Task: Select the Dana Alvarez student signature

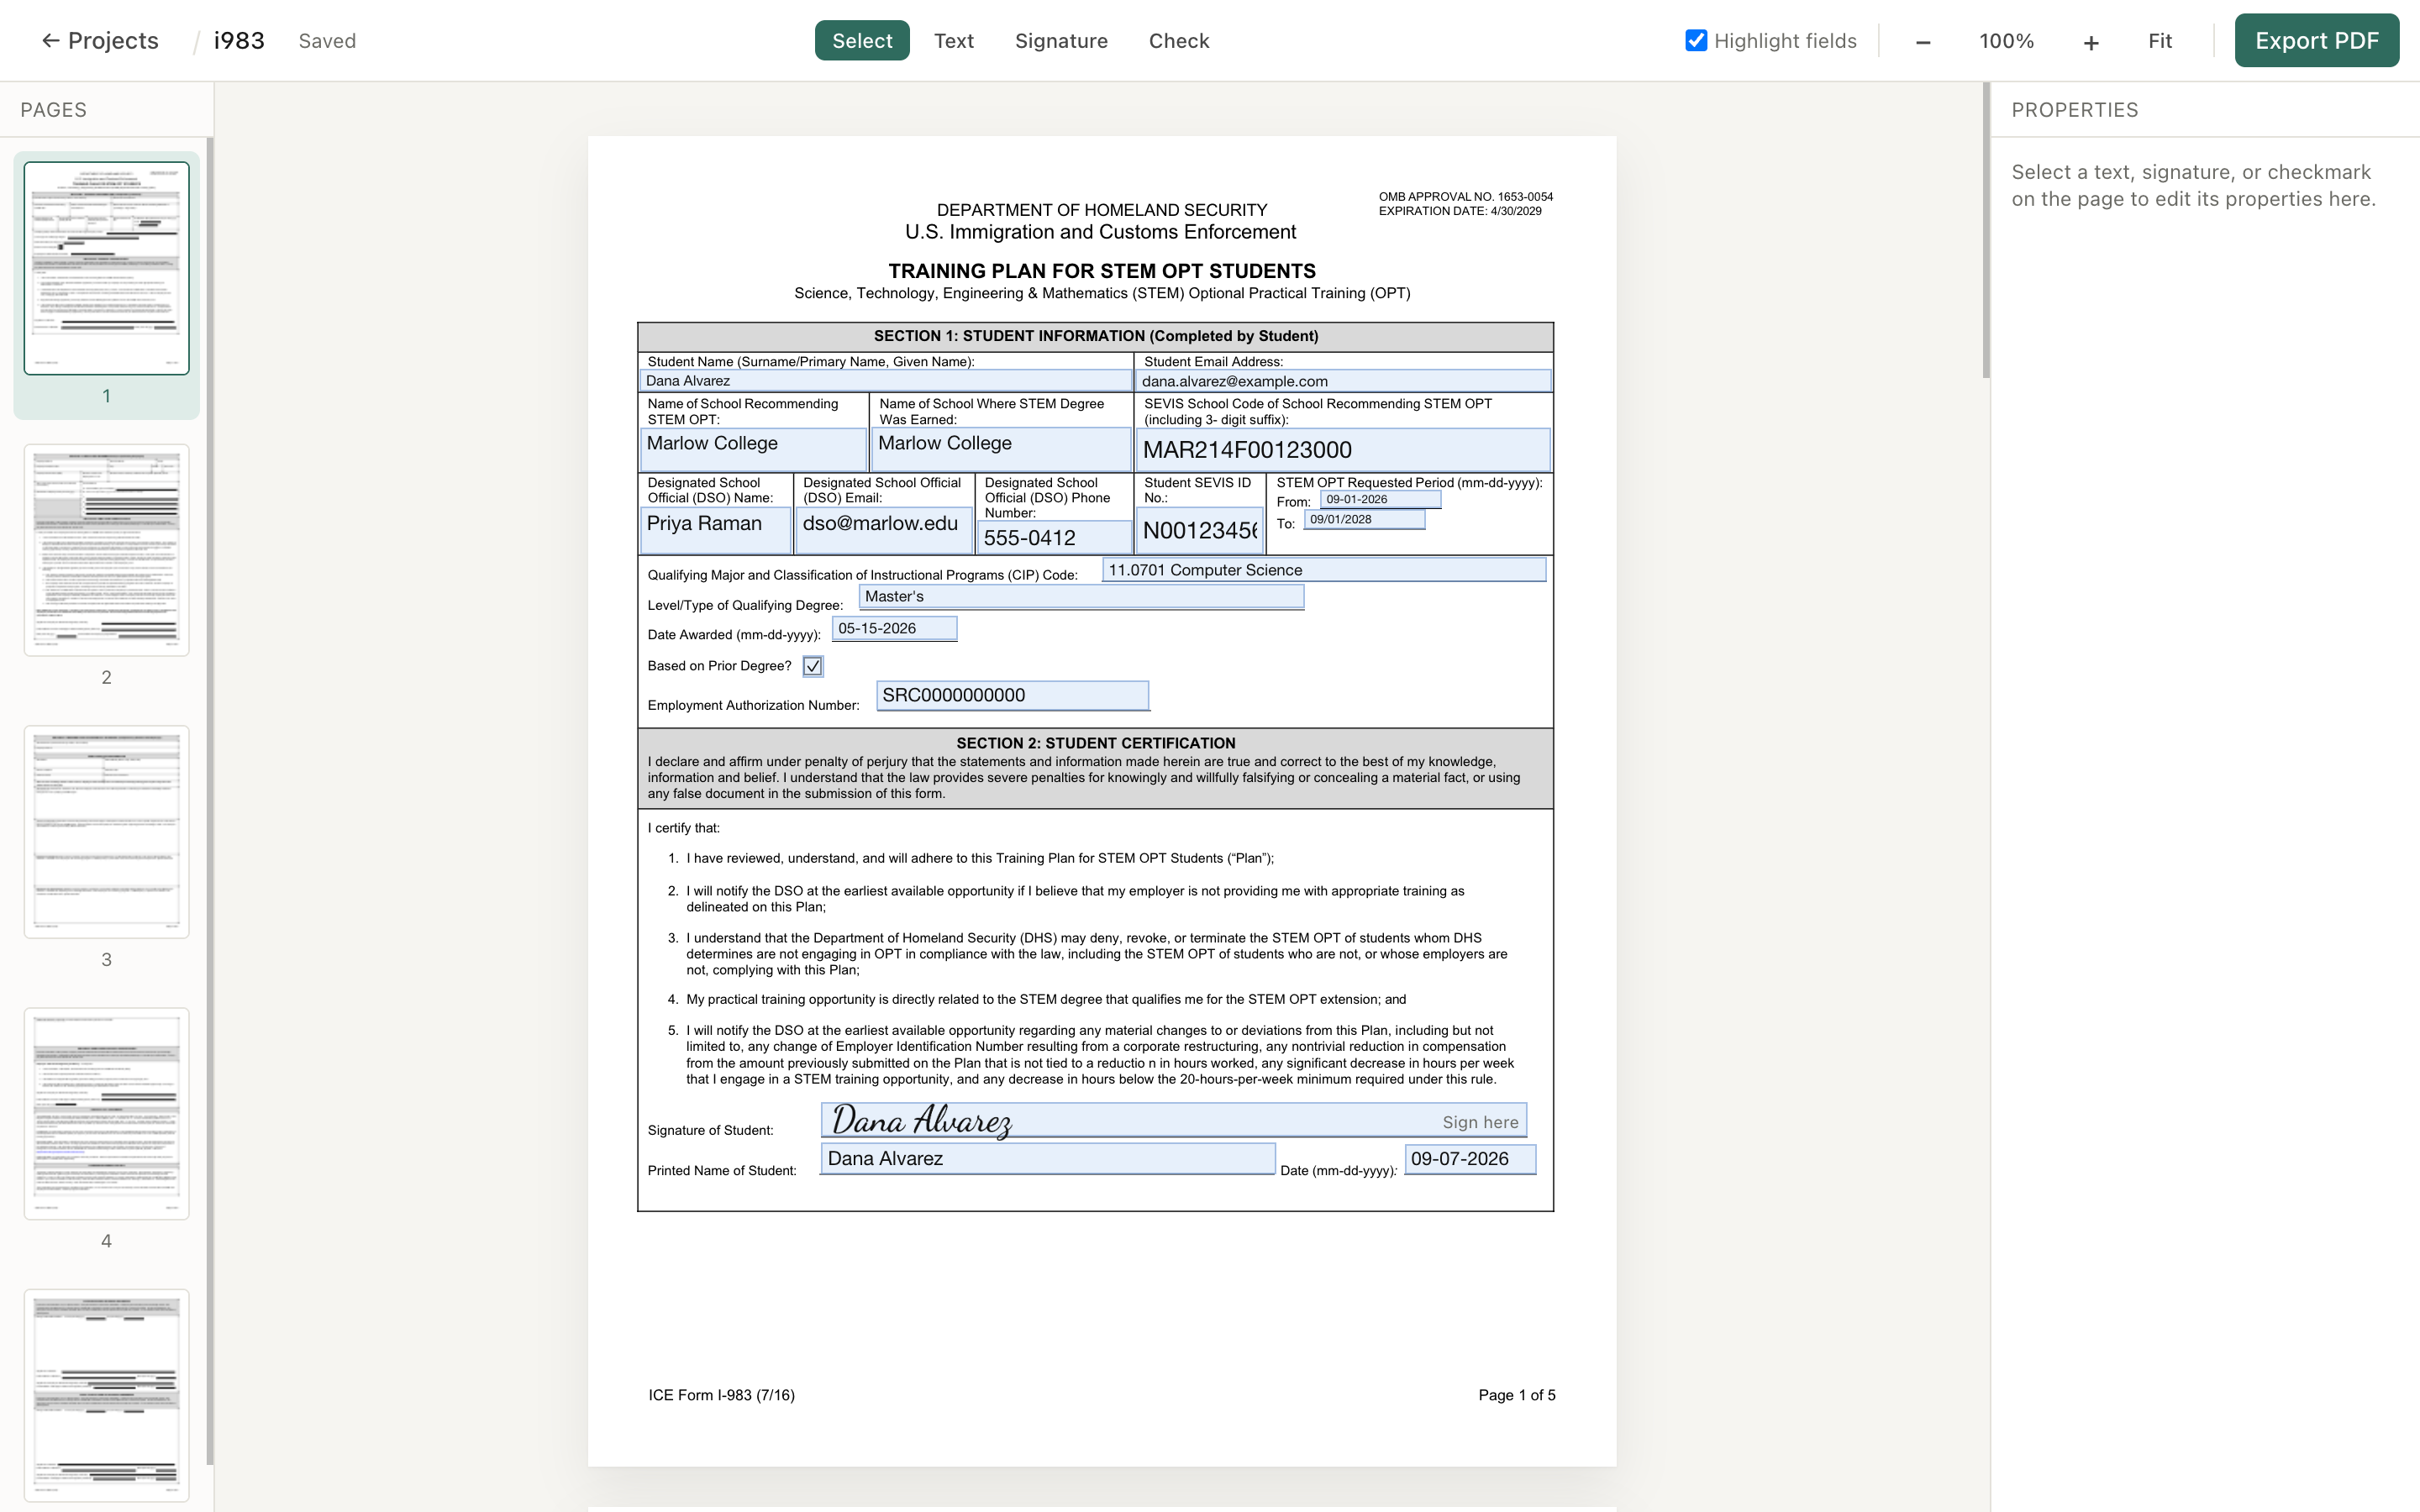Action: tap(921, 1120)
